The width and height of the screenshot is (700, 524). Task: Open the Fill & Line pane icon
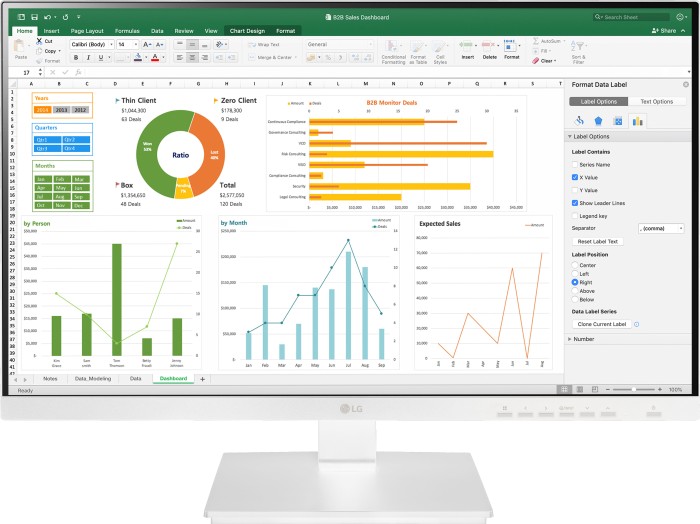tap(579, 121)
